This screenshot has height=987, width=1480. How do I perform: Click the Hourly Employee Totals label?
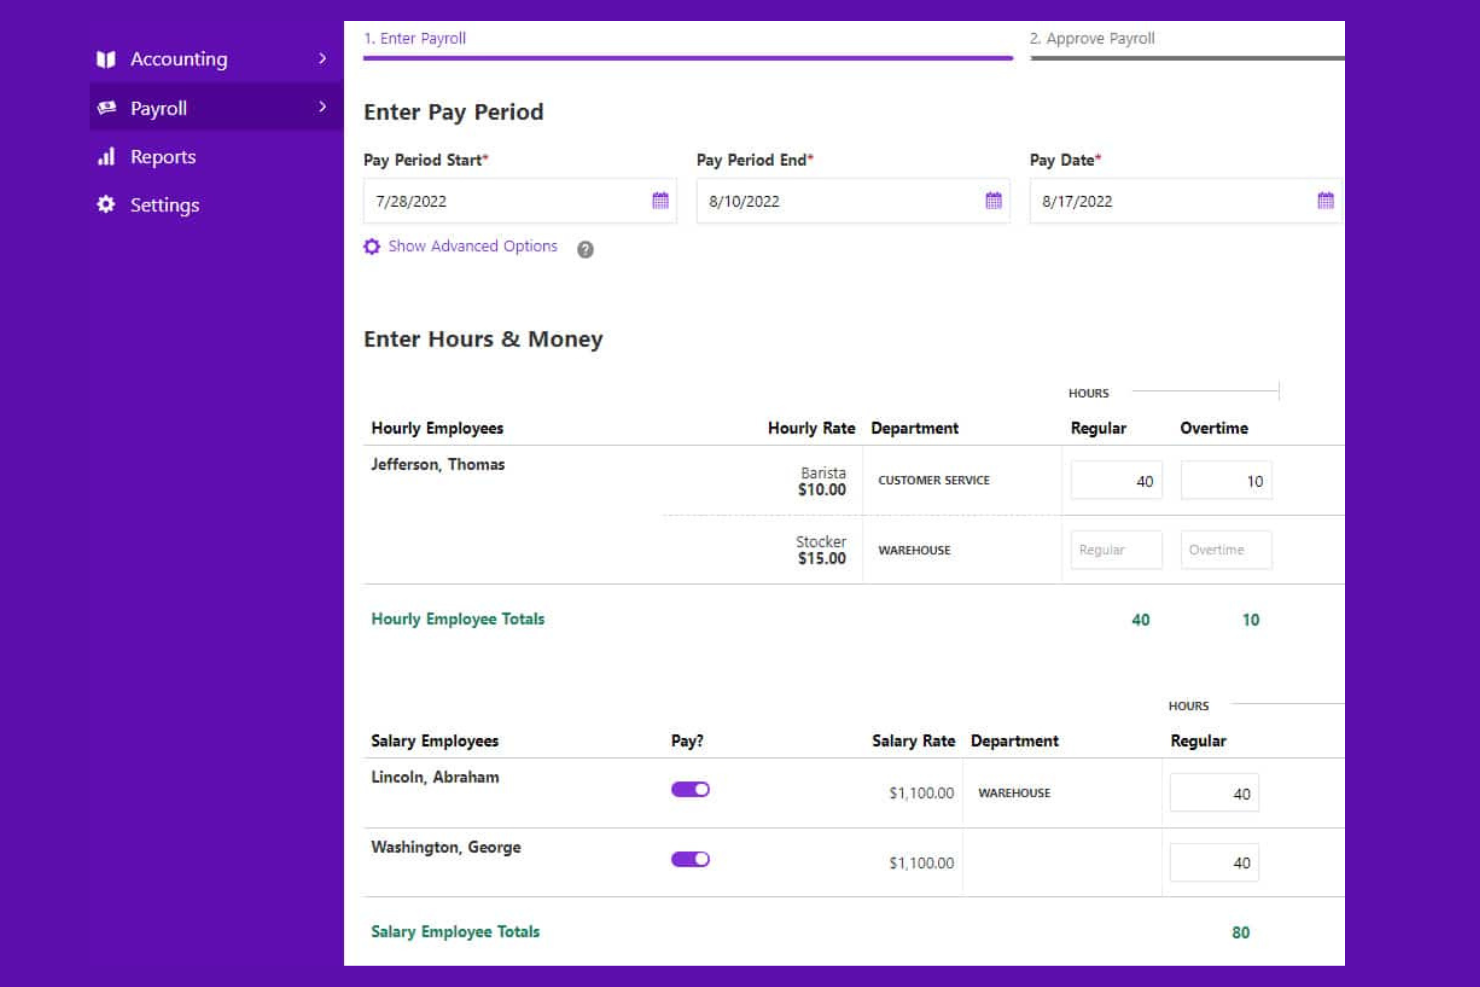click(457, 619)
